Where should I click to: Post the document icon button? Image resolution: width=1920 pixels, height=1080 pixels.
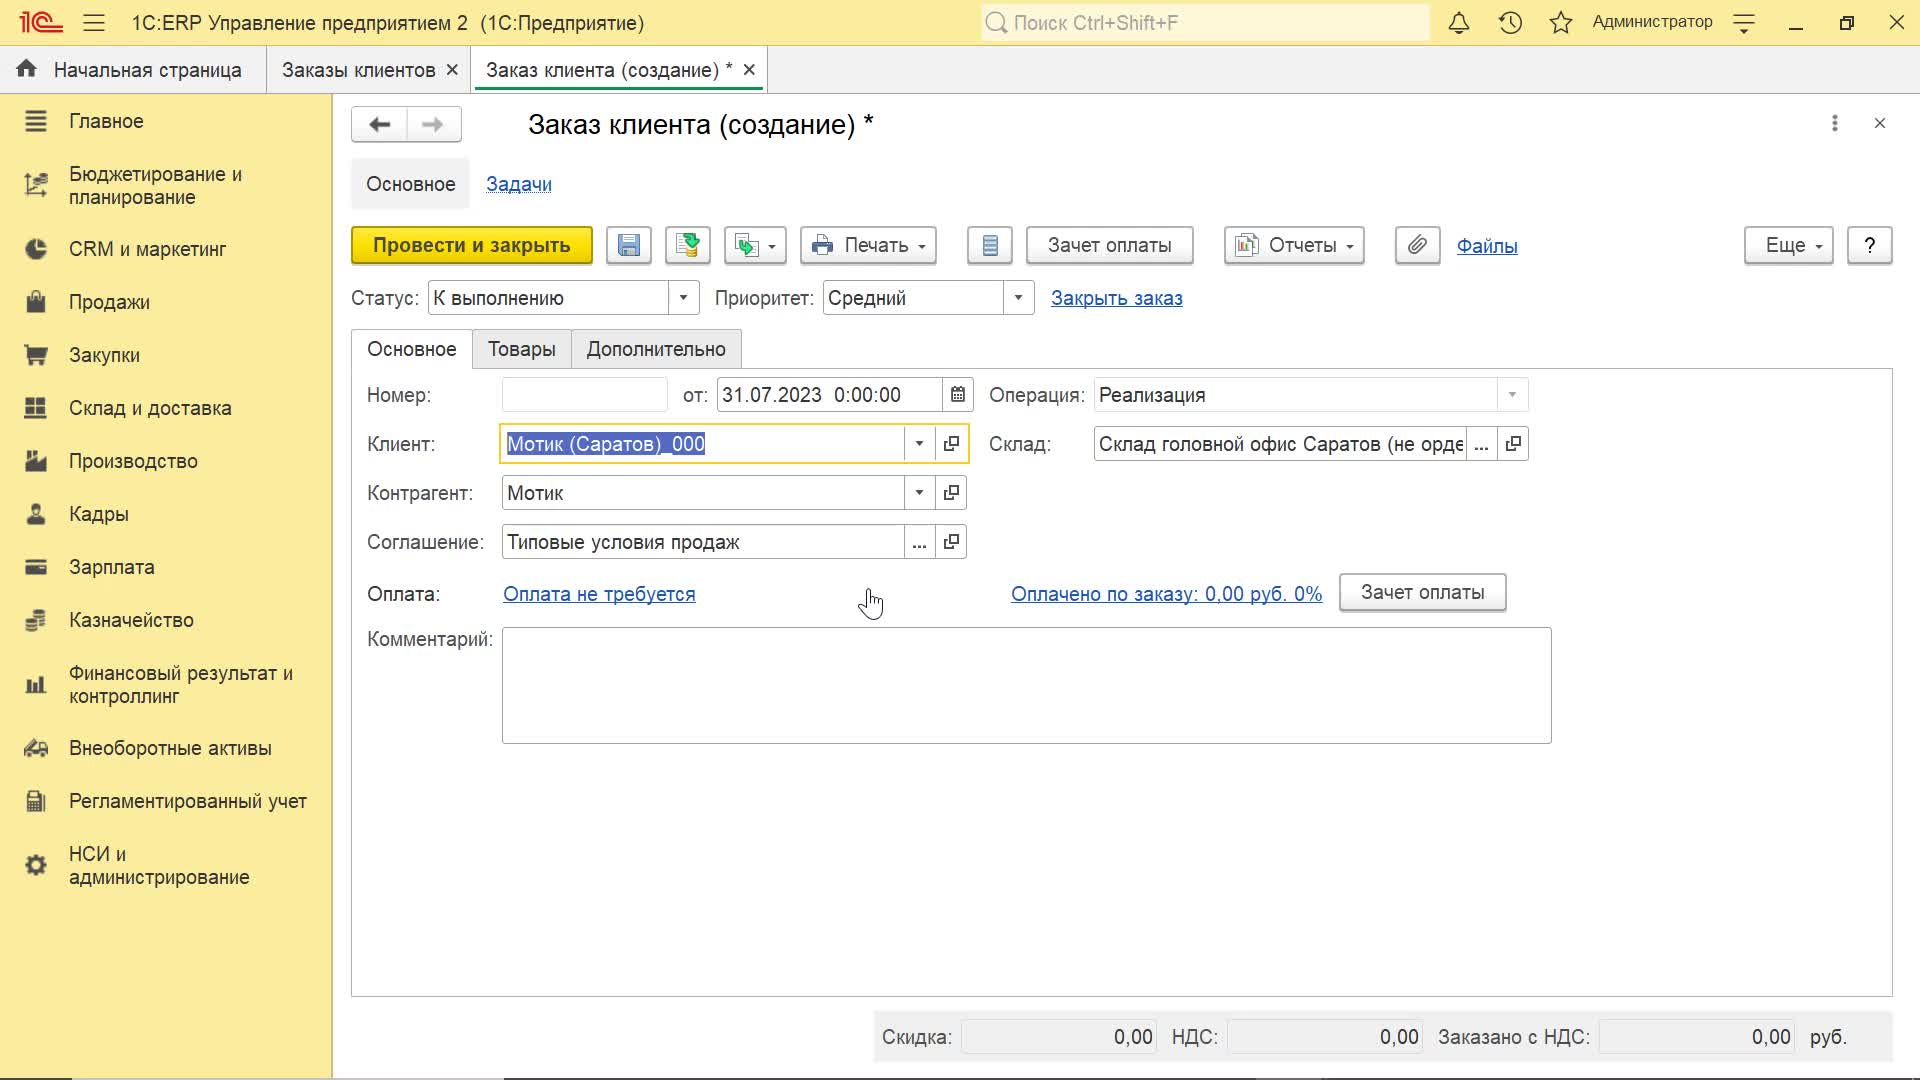pos(688,245)
